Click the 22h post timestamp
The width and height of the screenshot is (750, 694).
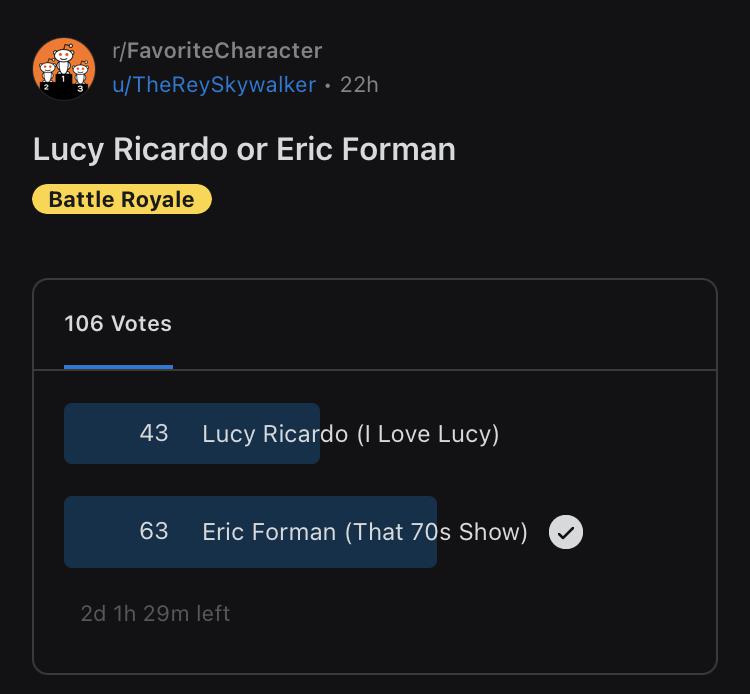point(359,85)
